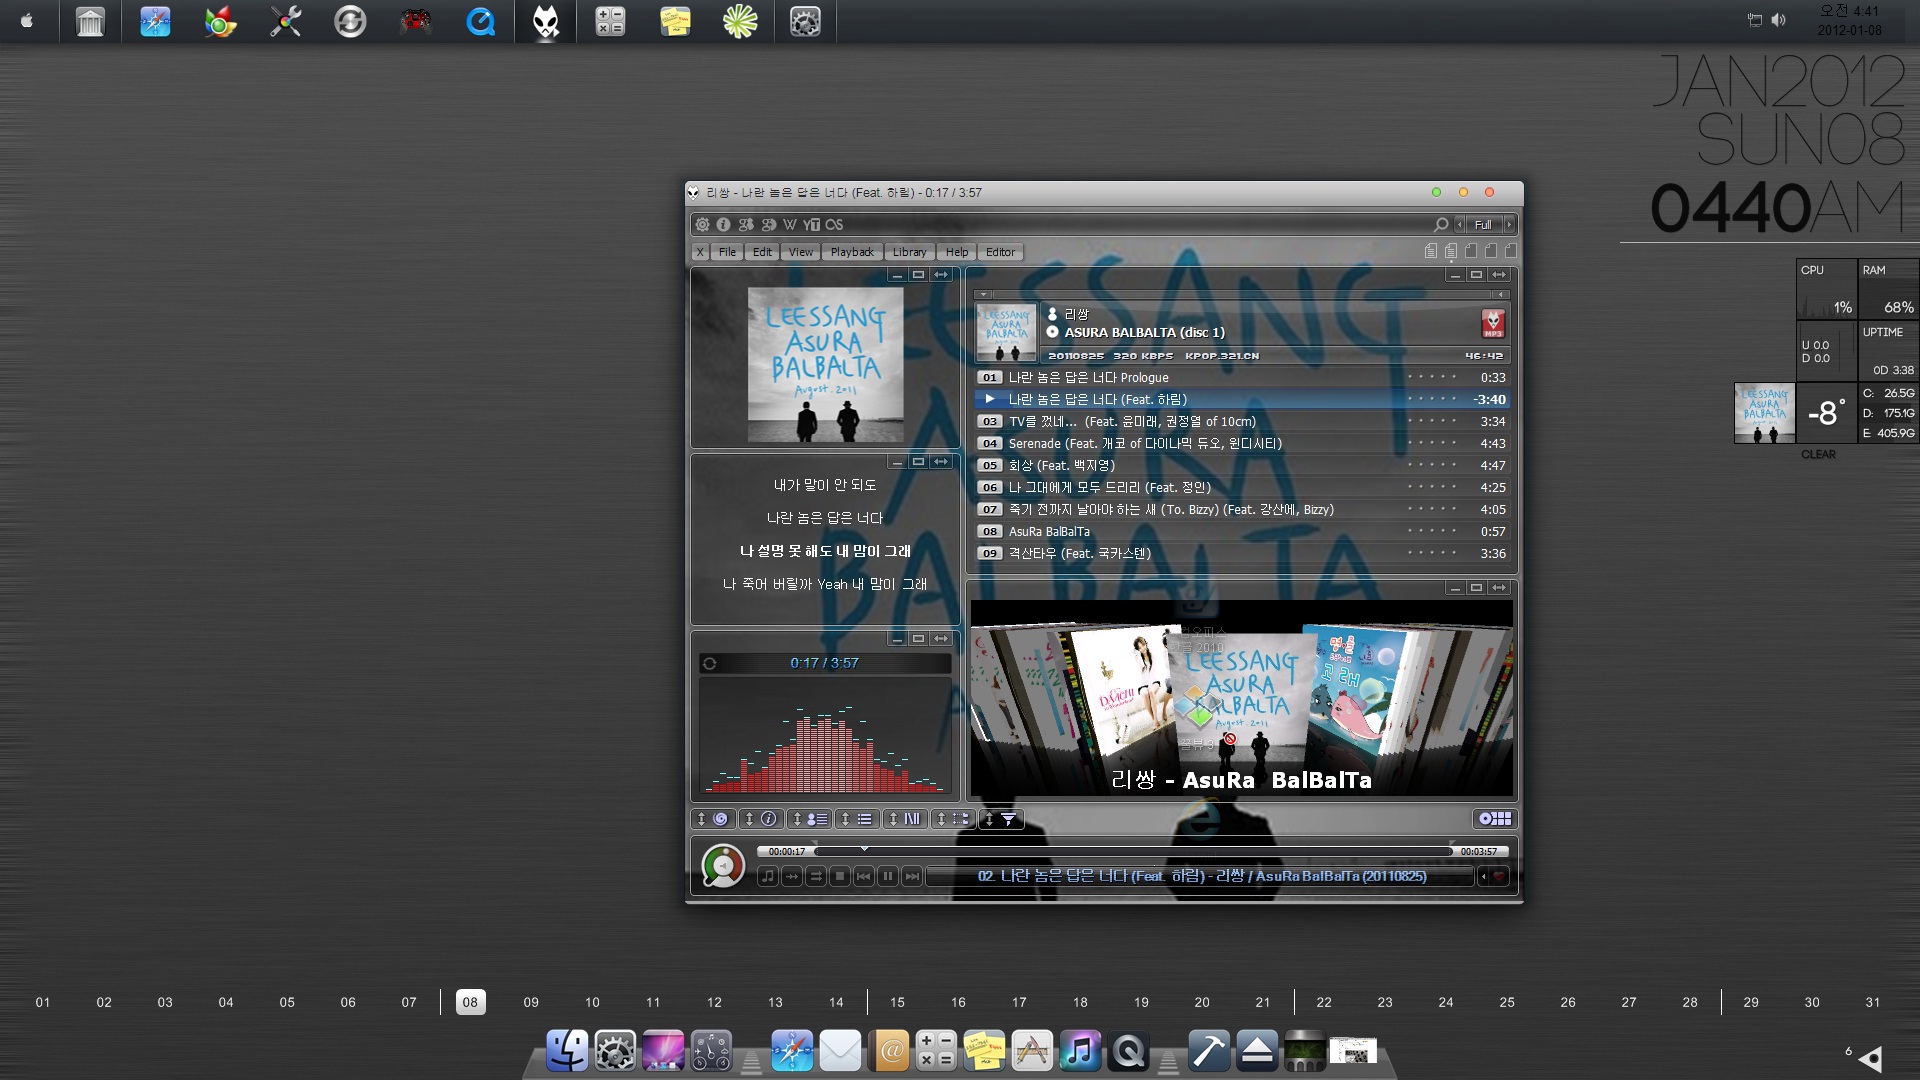Image resolution: width=1920 pixels, height=1080 pixels.
Task: Skip to next track
Action: (912, 876)
